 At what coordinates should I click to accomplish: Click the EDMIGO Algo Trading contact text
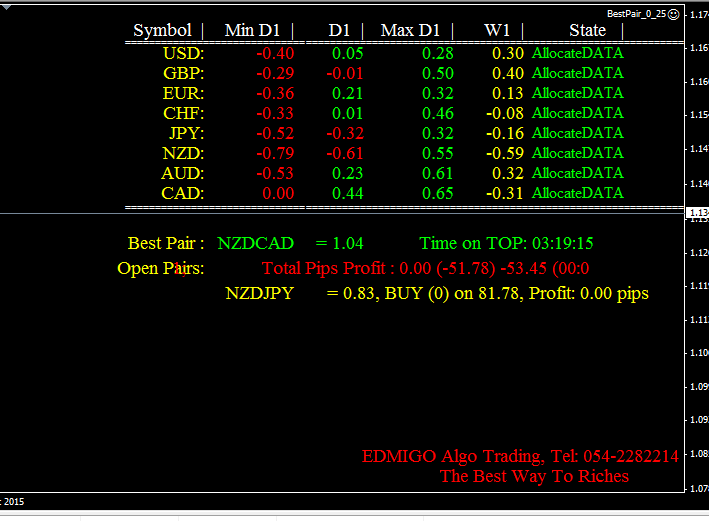(520, 456)
